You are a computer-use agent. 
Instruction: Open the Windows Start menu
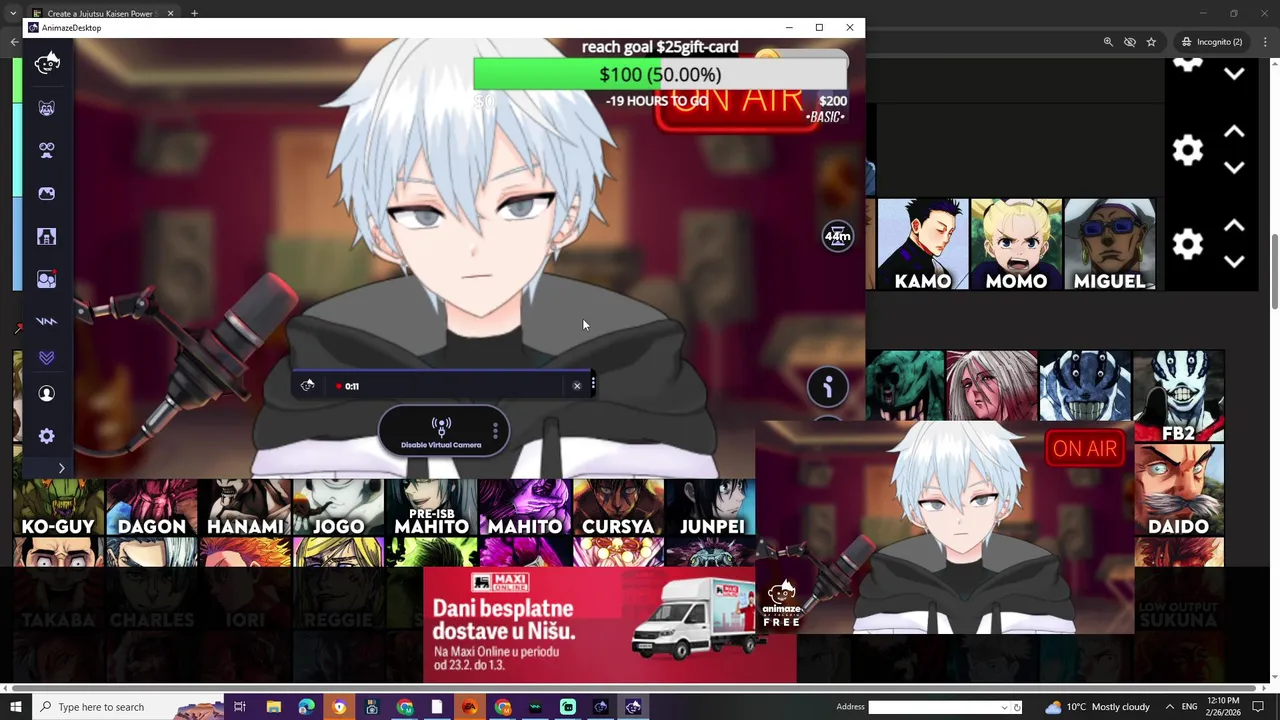pyautogui.click(x=16, y=707)
